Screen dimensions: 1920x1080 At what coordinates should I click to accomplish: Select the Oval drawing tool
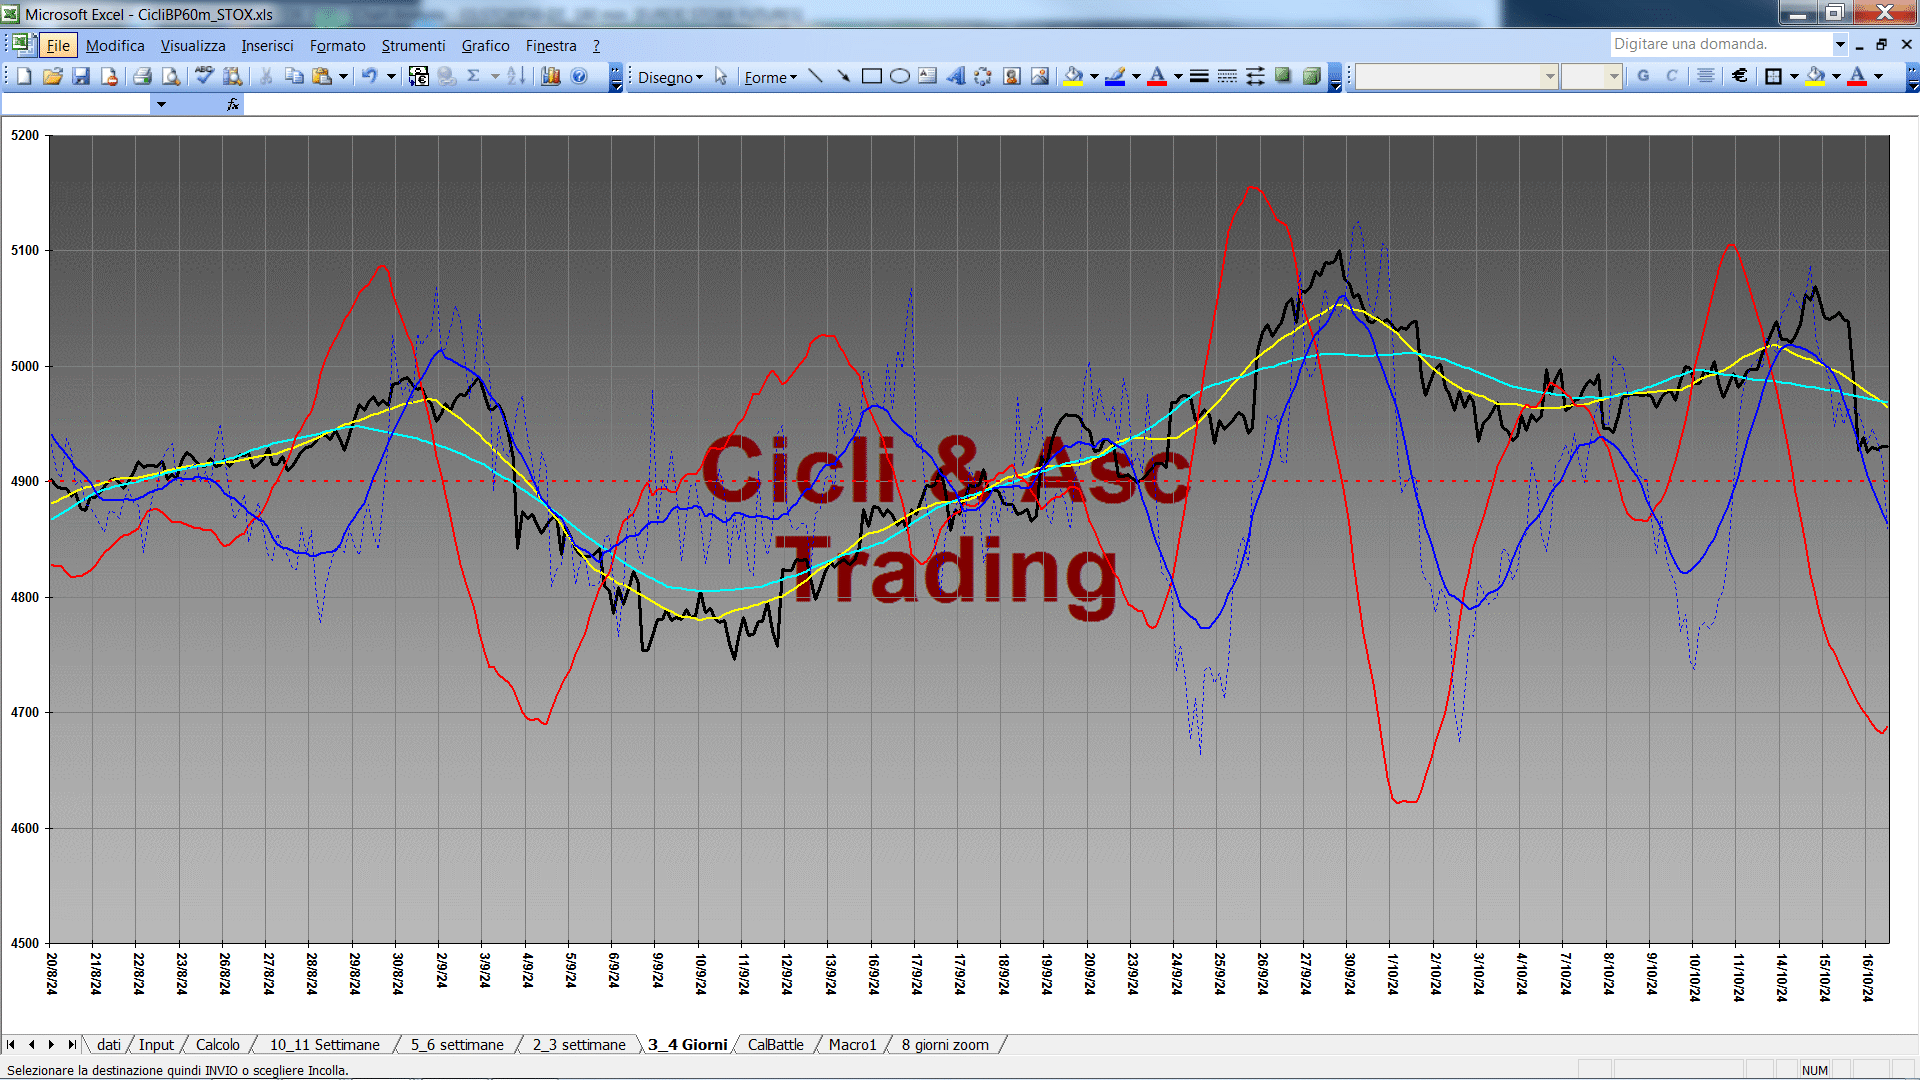(x=900, y=76)
